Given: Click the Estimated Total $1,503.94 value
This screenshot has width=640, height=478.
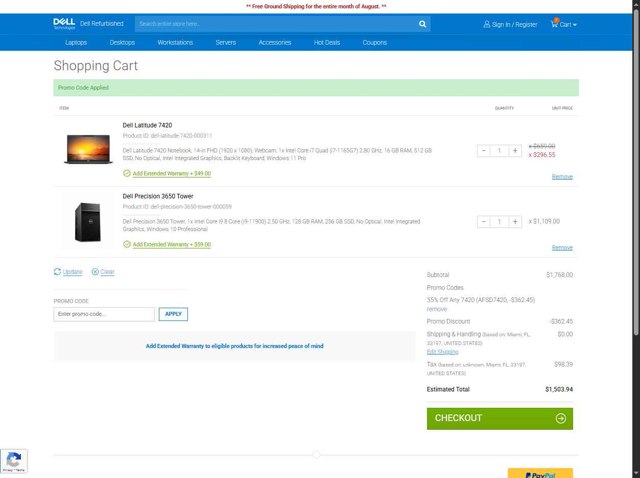Looking at the screenshot, I should point(559,389).
